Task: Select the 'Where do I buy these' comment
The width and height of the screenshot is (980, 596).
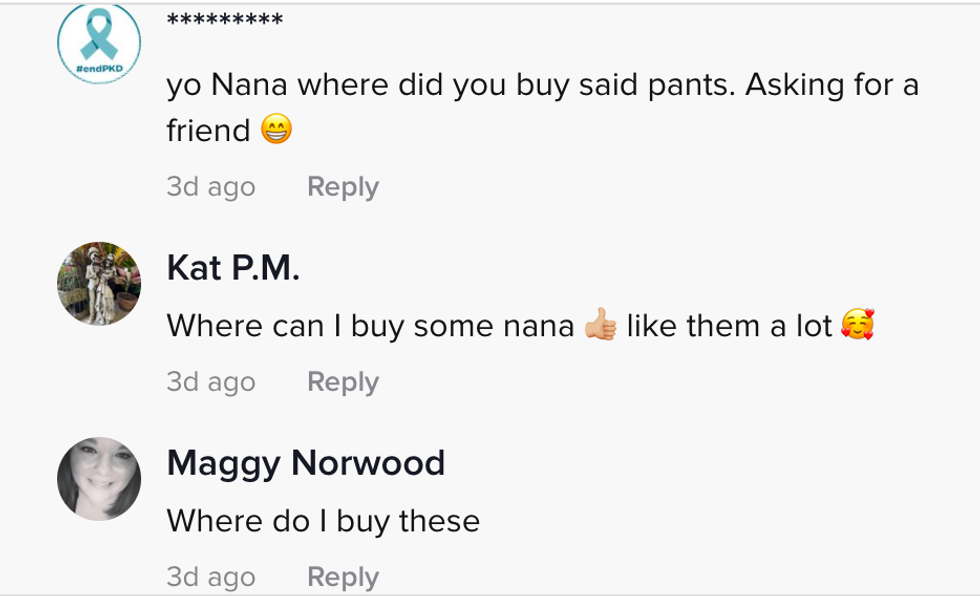Action: click(322, 521)
